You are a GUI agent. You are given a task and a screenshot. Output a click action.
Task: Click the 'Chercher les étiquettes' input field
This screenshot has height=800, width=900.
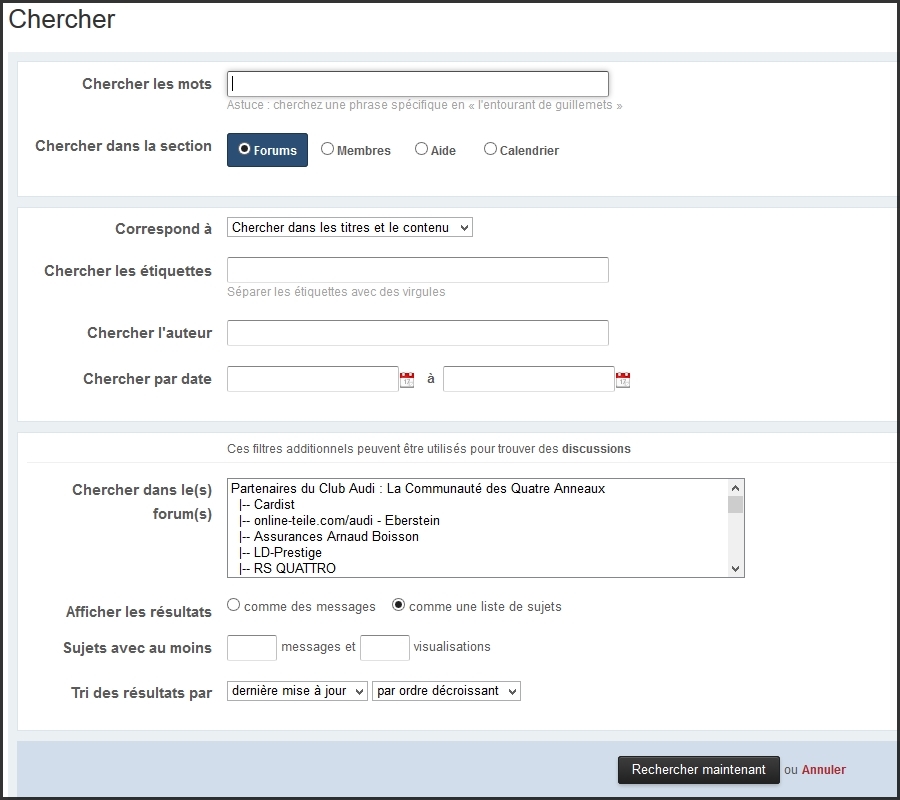click(x=417, y=269)
